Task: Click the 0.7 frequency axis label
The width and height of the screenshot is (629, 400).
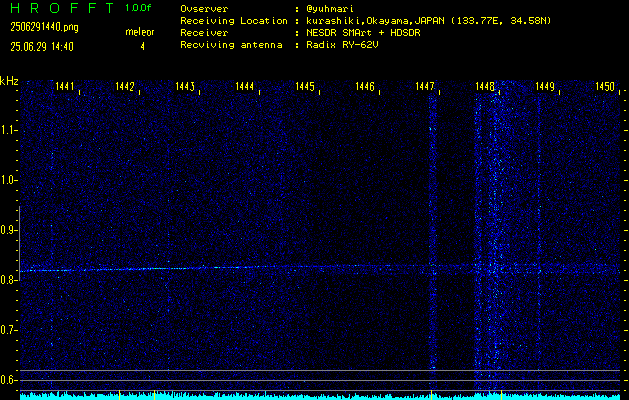Action: click(8, 330)
